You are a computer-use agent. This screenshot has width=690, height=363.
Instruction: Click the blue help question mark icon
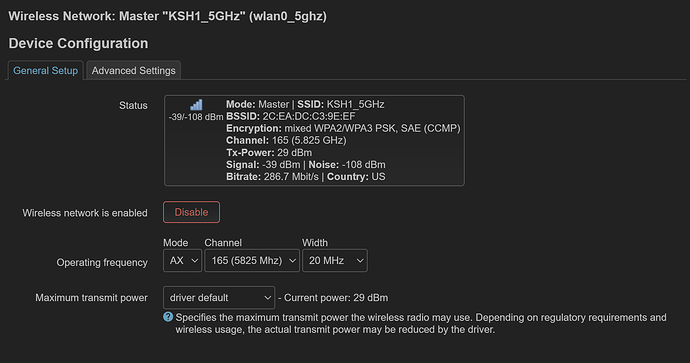pyautogui.click(x=168, y=317)
